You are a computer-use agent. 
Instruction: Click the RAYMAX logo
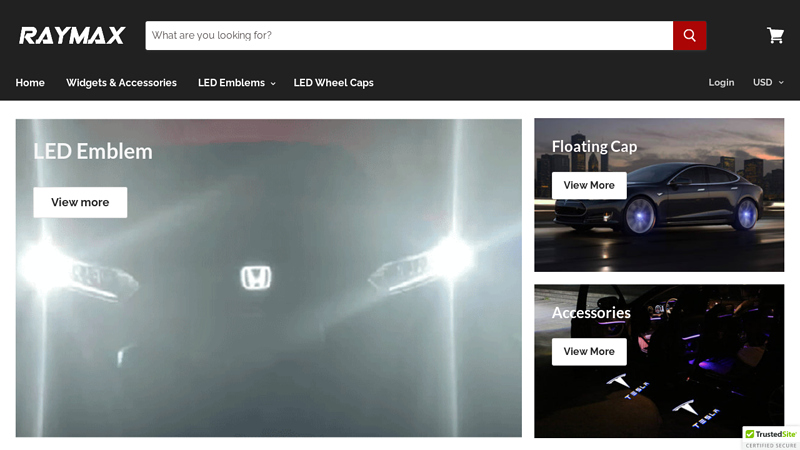72,36
